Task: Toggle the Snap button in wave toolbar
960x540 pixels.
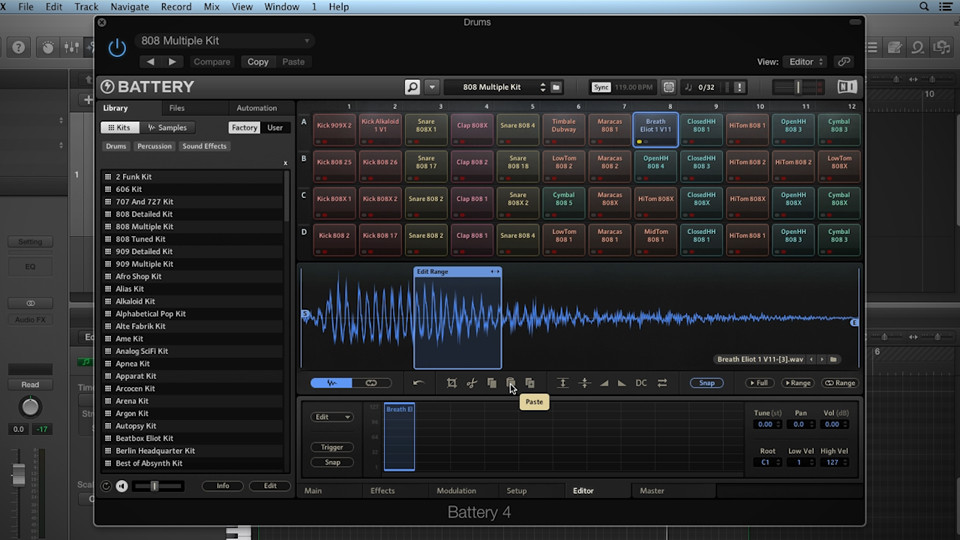Action: coord(707,383)
